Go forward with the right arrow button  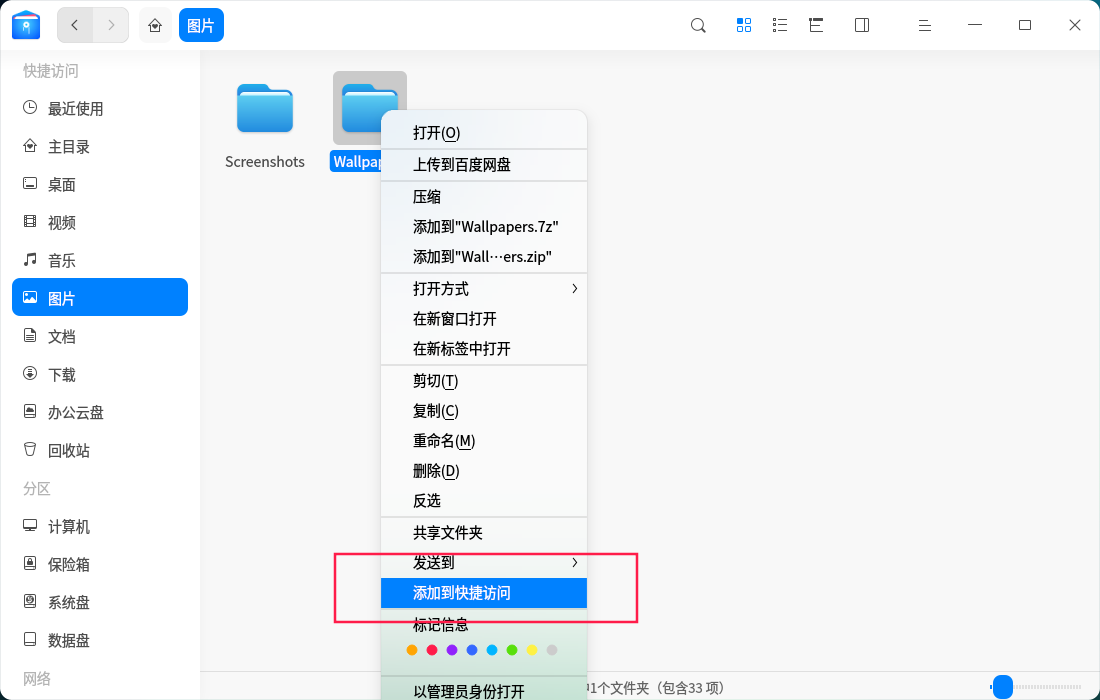pyautogui.click(x=111, y=25)
